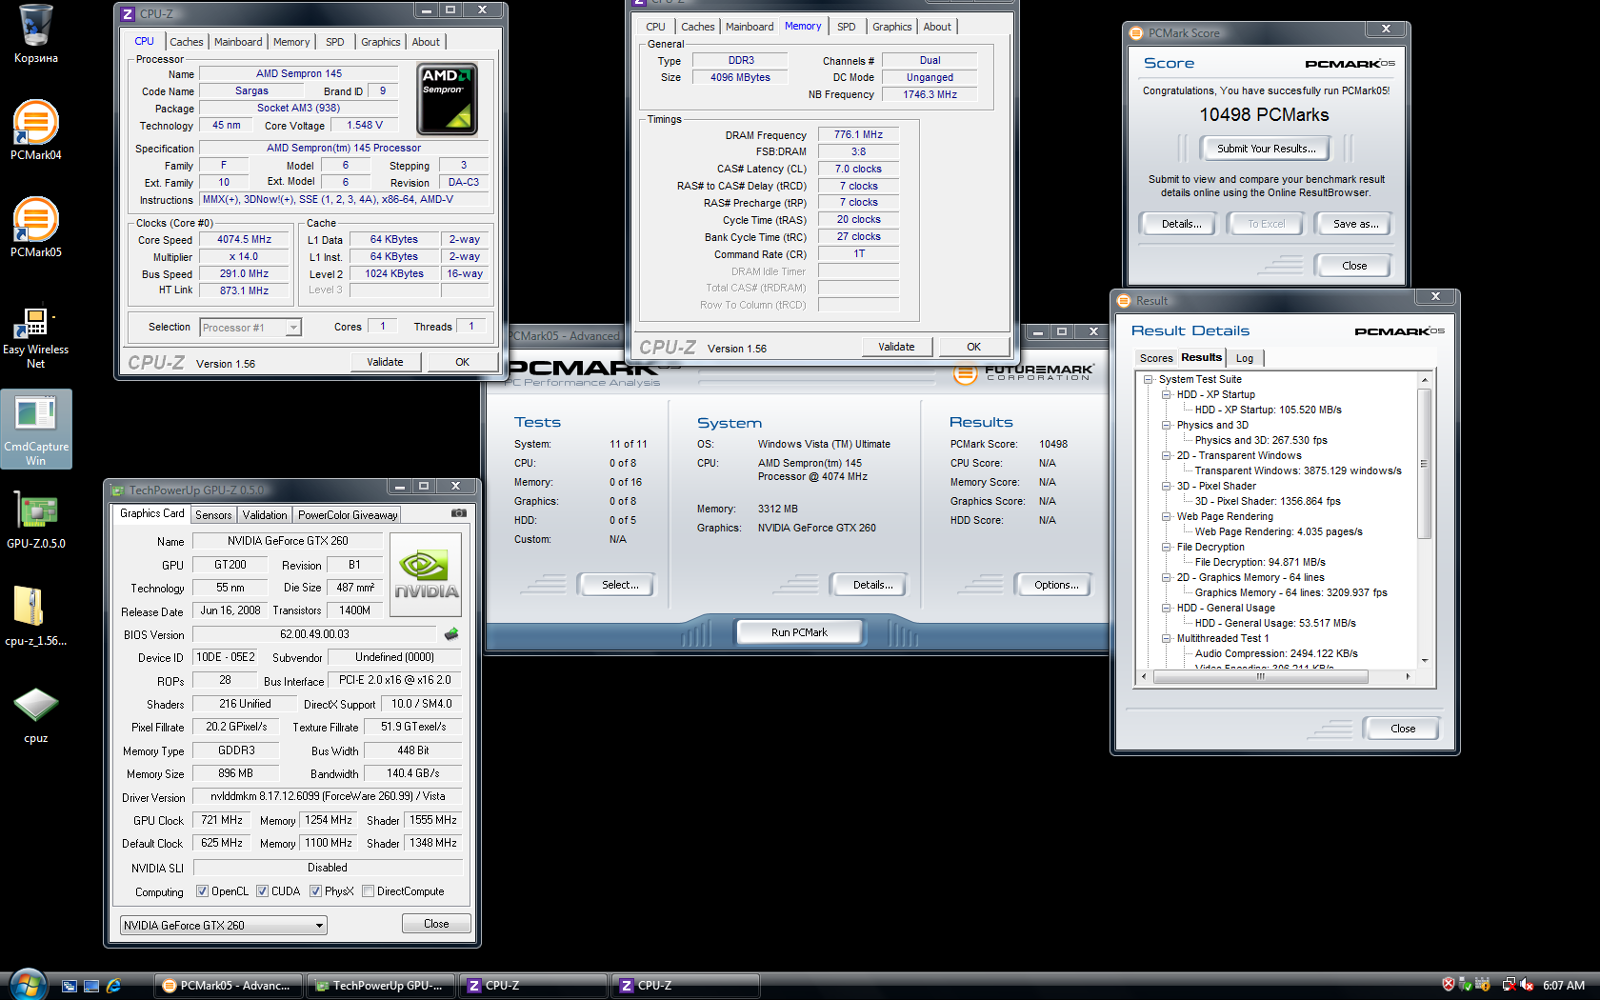Image resolution: width=1600 pixels, height=1000 pixels.
Task: Click the Safely Remove Hardware tray icon
Action: click(x=1465, y=985)
